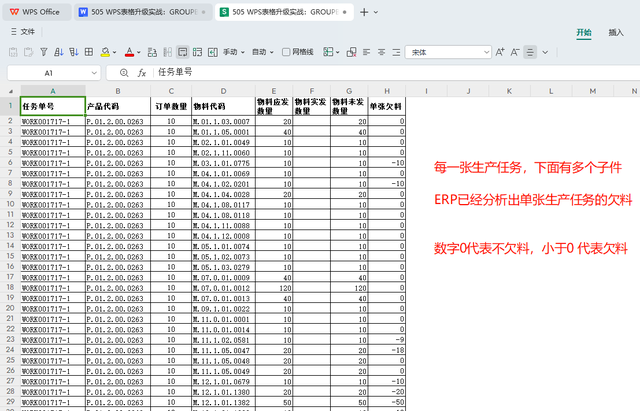
Task: Click the name box showing A1
Action: coord(49,73)
